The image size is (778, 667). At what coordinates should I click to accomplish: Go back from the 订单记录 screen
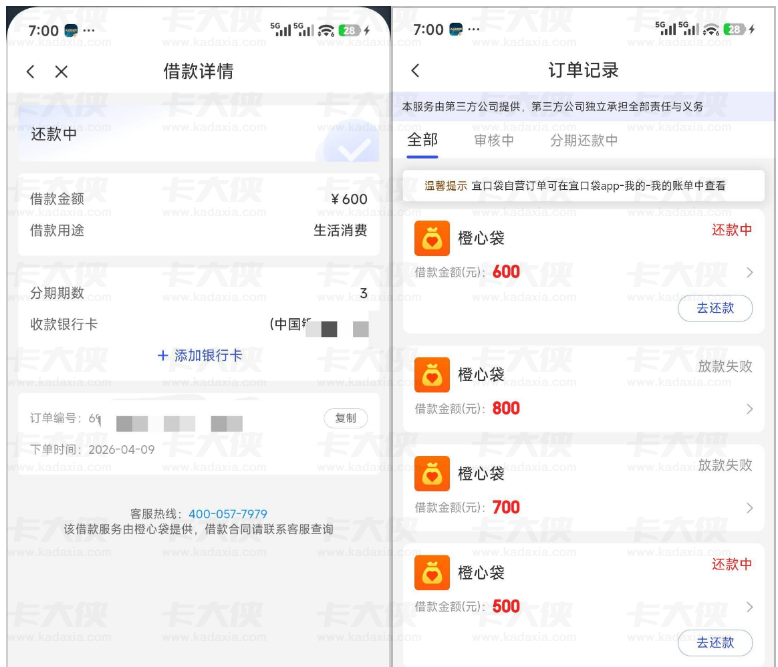pyautogui.click(x=416, y=70)
